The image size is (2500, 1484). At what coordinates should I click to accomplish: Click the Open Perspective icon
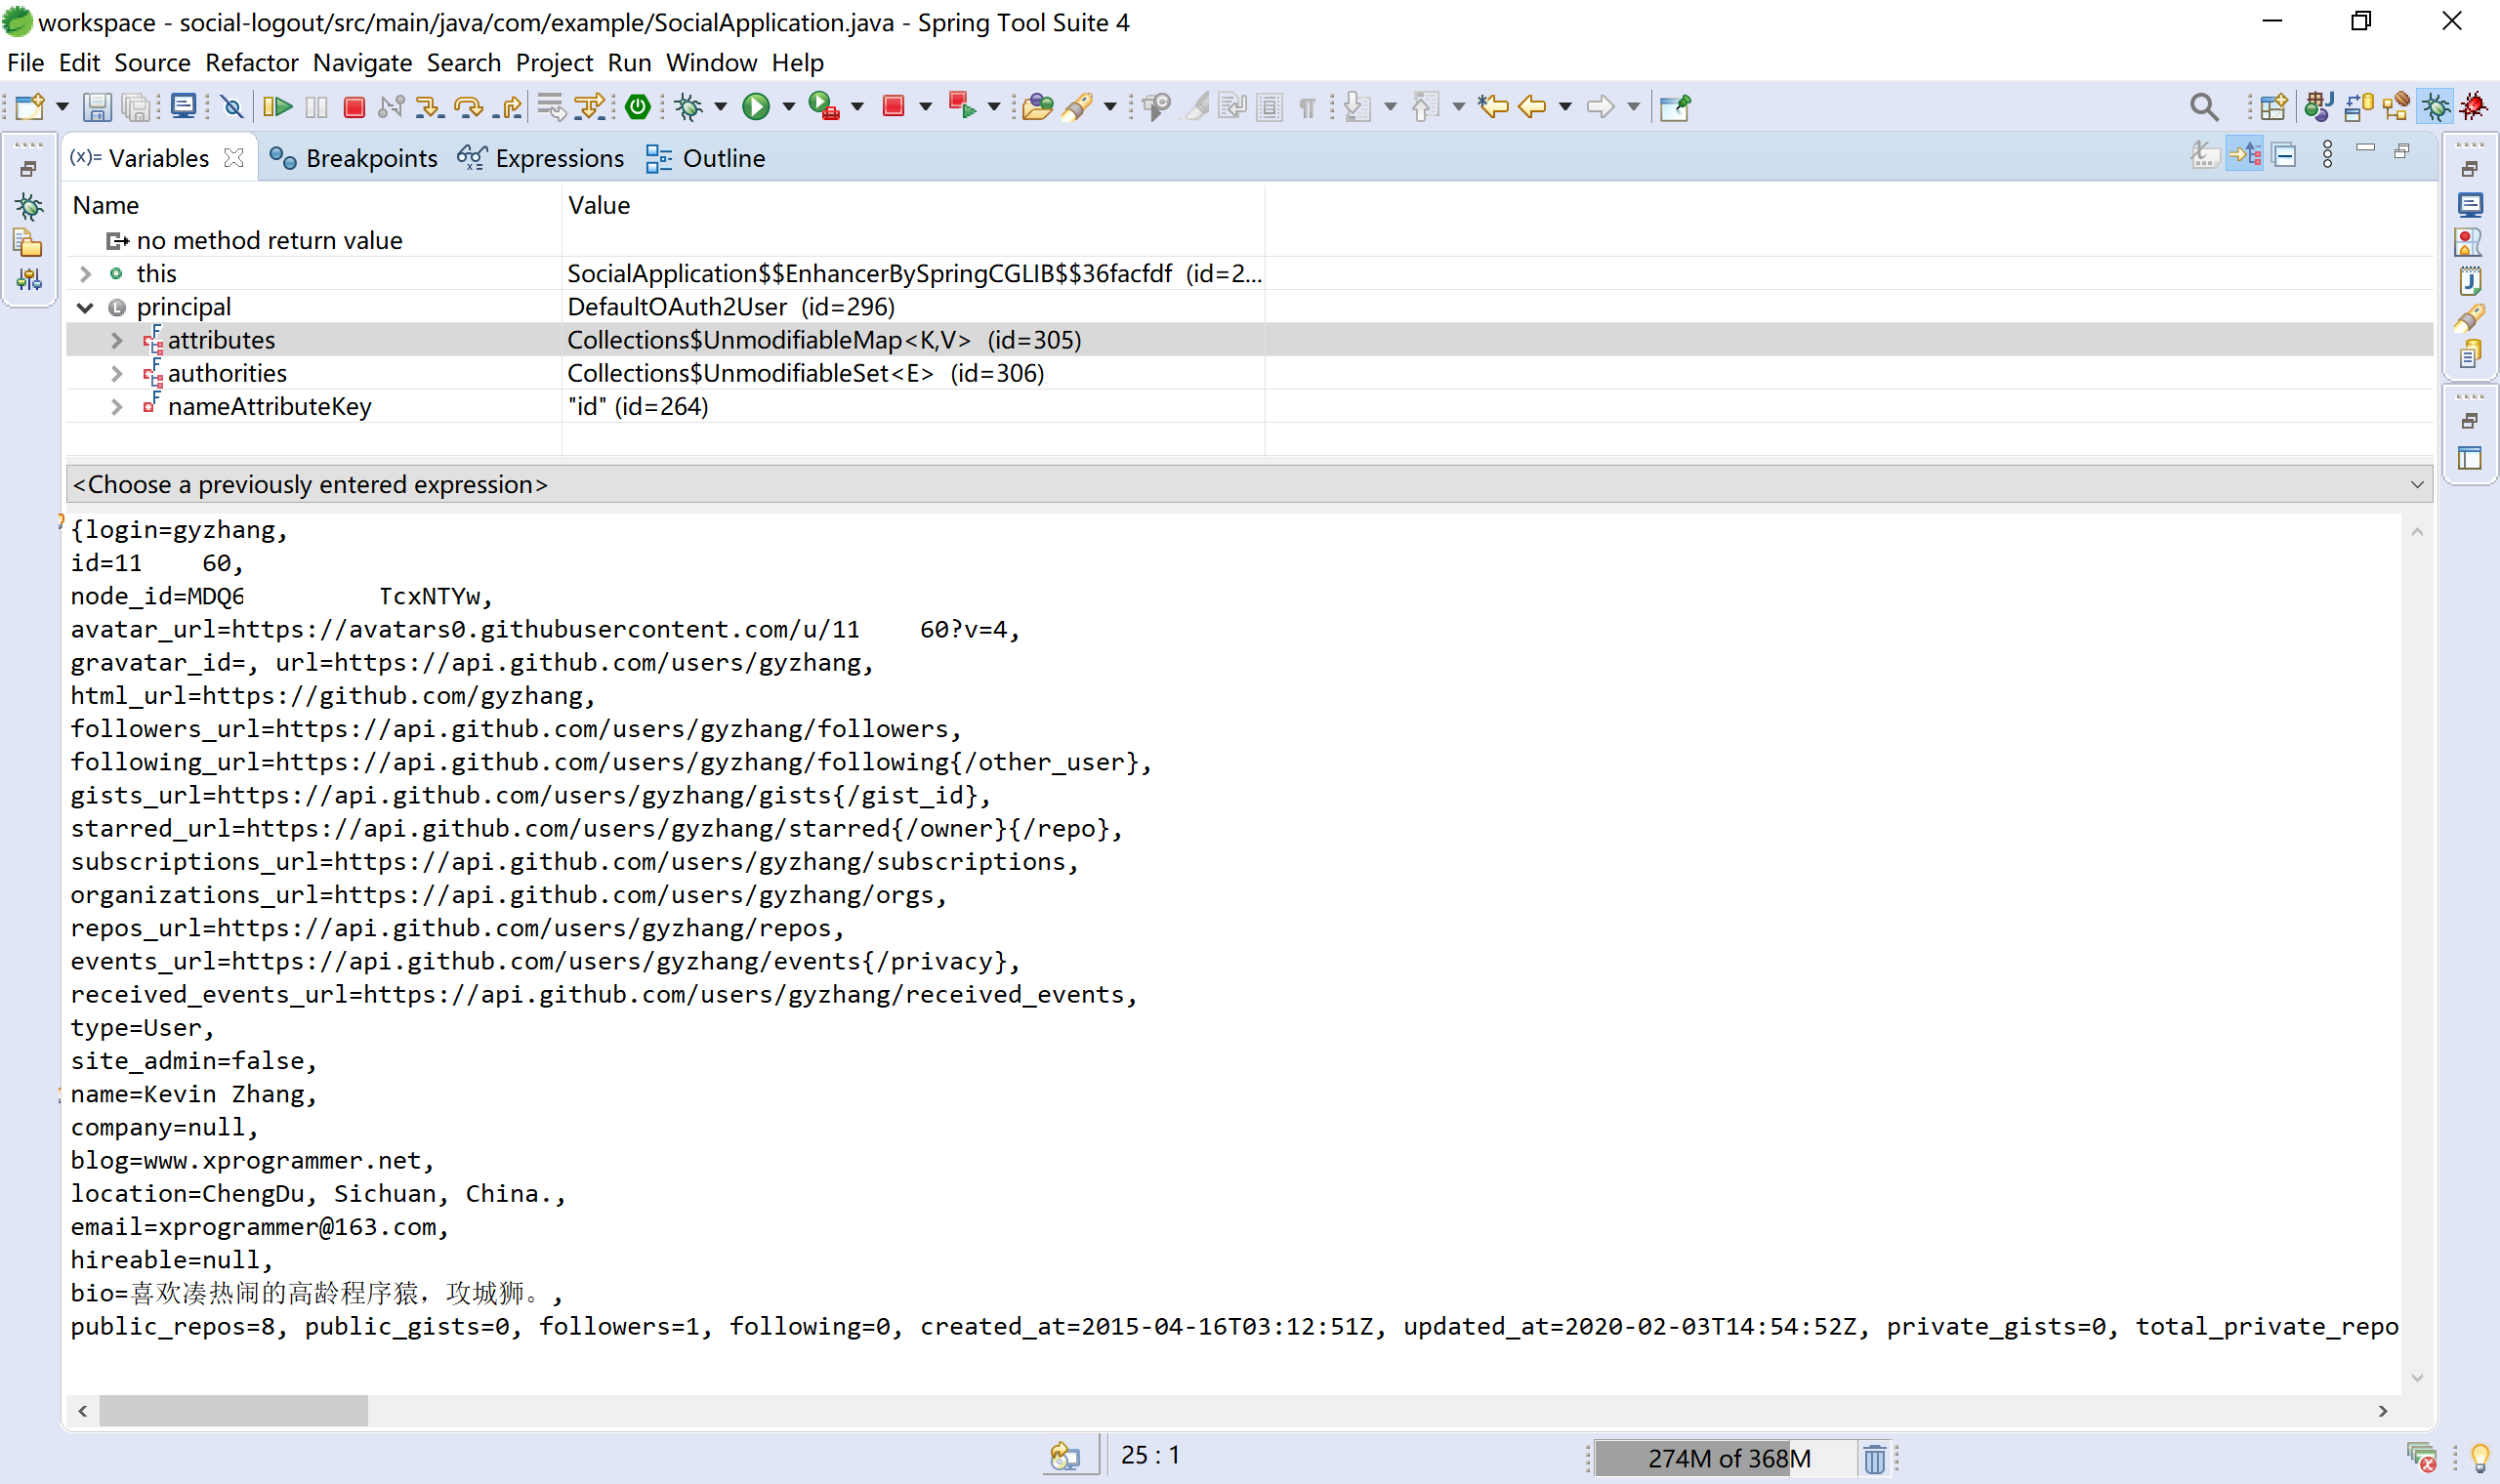pyautogui.click(x=2273, y=107)
